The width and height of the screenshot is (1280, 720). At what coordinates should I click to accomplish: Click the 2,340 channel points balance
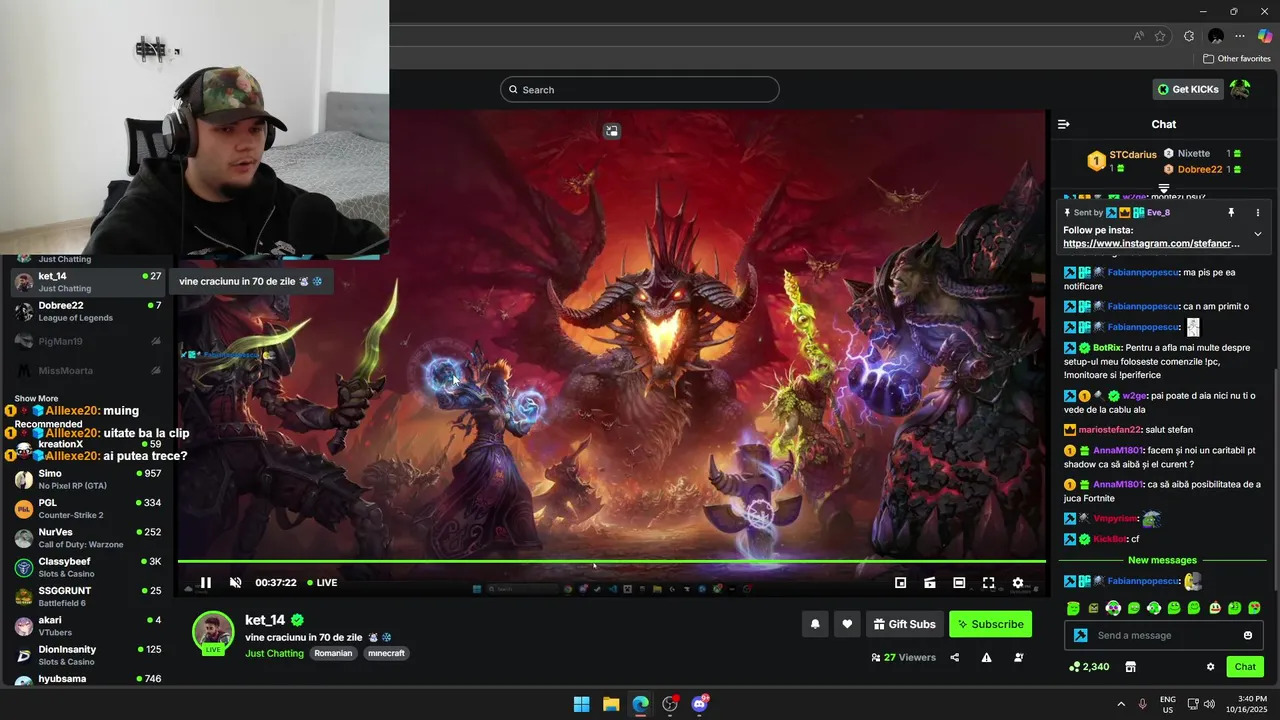pos(1089,667)
